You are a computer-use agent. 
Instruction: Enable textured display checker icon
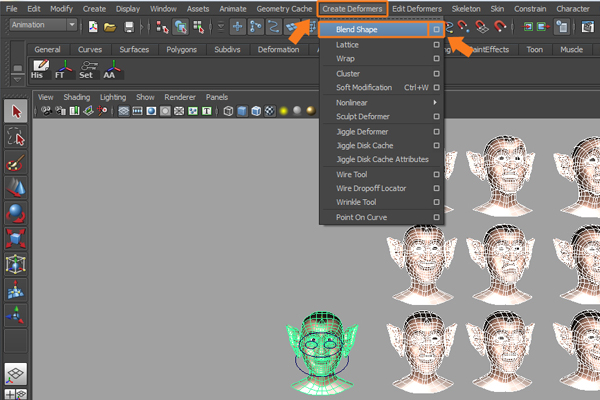tap(270, 111)
